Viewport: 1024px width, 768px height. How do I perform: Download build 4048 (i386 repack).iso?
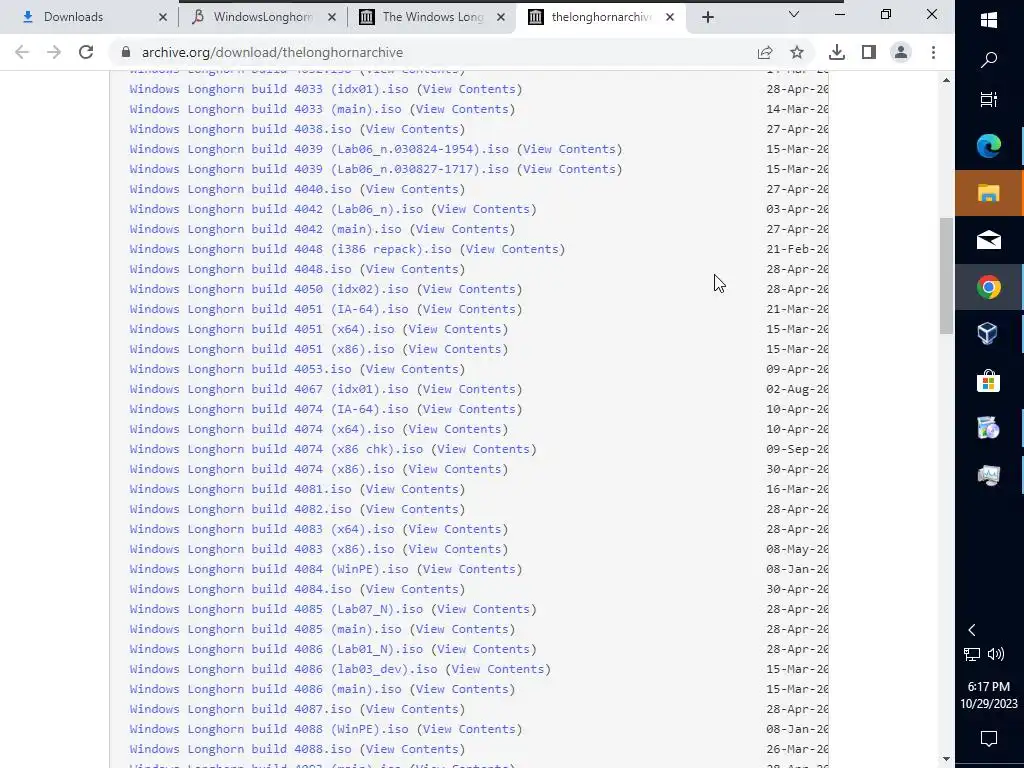(291, 249)
